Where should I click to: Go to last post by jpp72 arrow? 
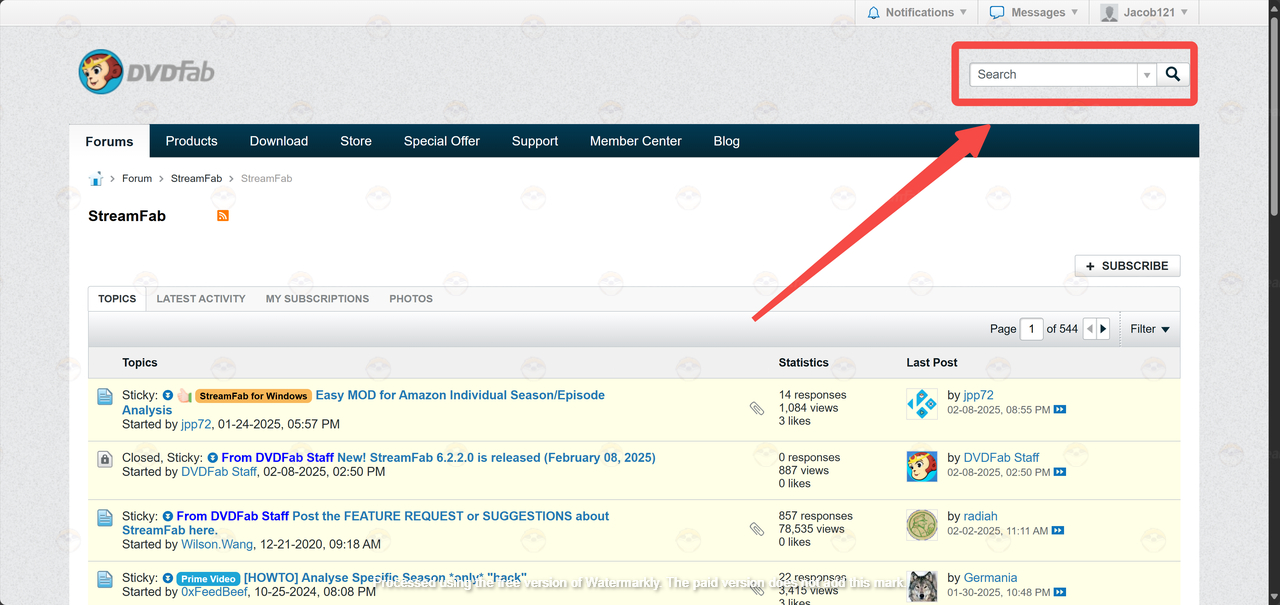tap(1060, 410)
